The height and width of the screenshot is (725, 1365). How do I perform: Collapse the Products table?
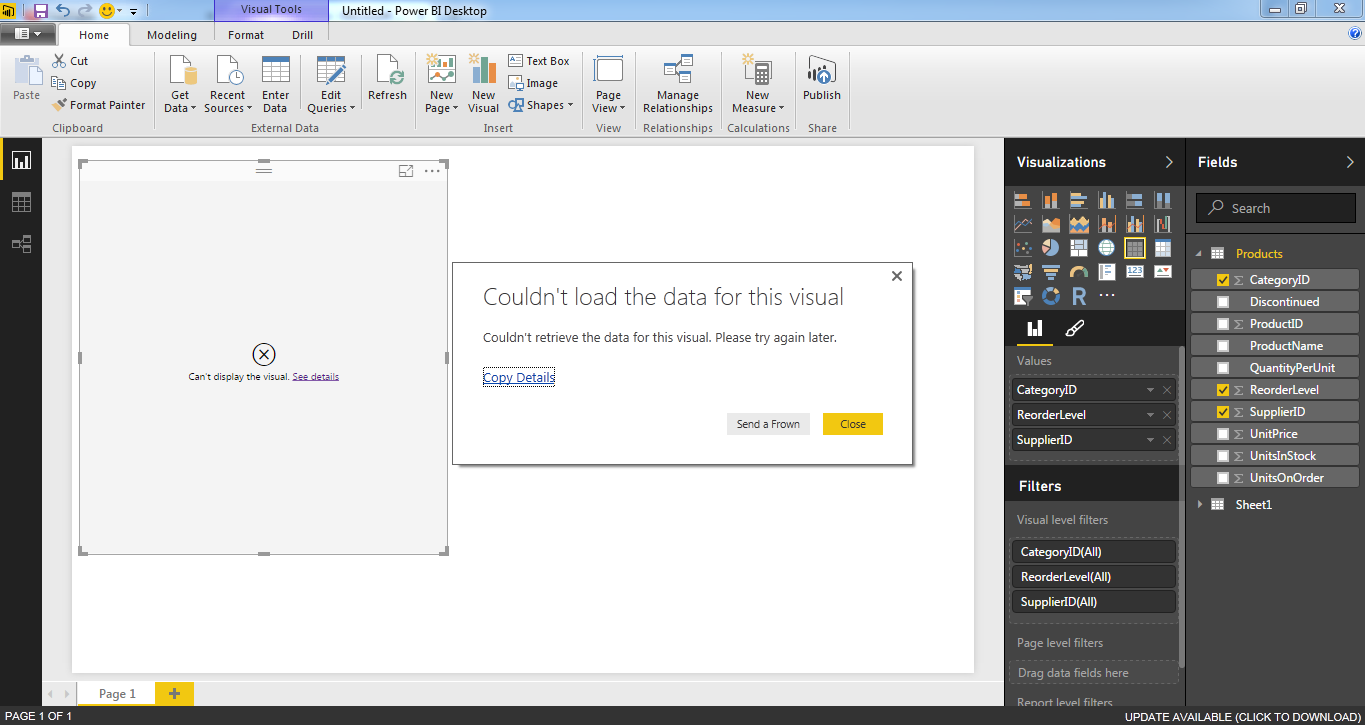coord(1199,254)
